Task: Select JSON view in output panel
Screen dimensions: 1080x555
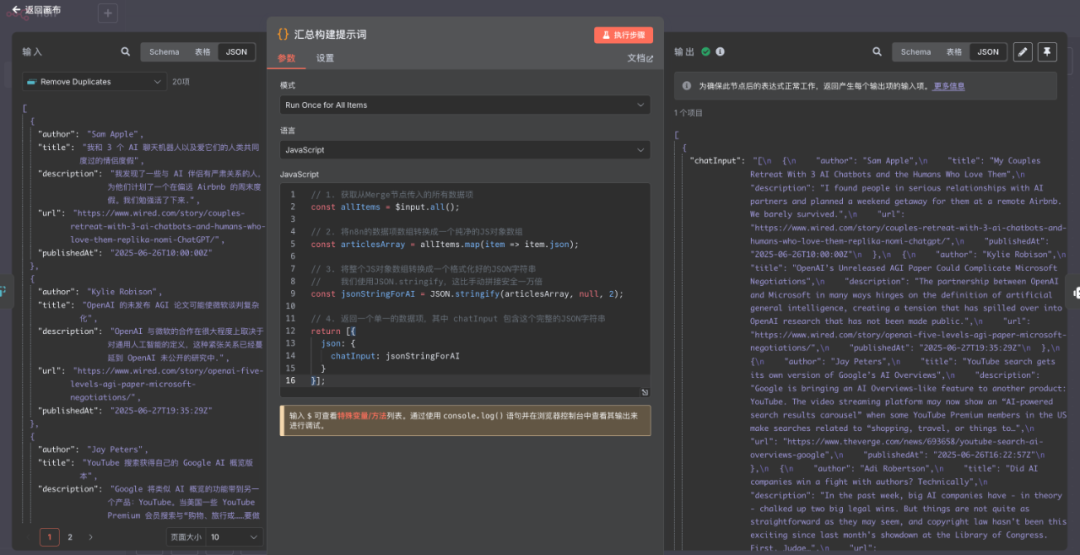Action: coord(988,52)
